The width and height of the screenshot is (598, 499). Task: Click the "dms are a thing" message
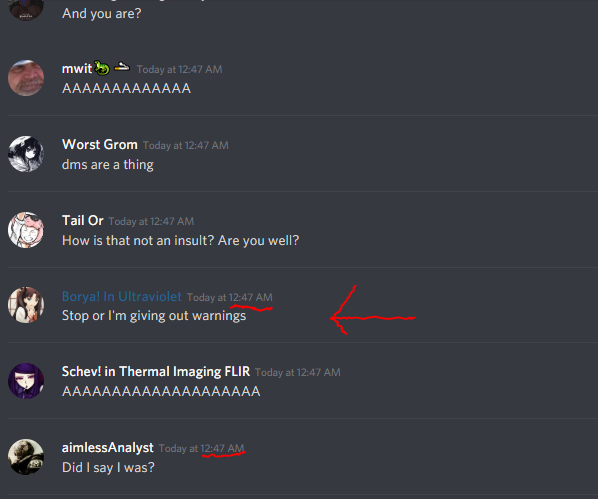[x=108, y=165]
